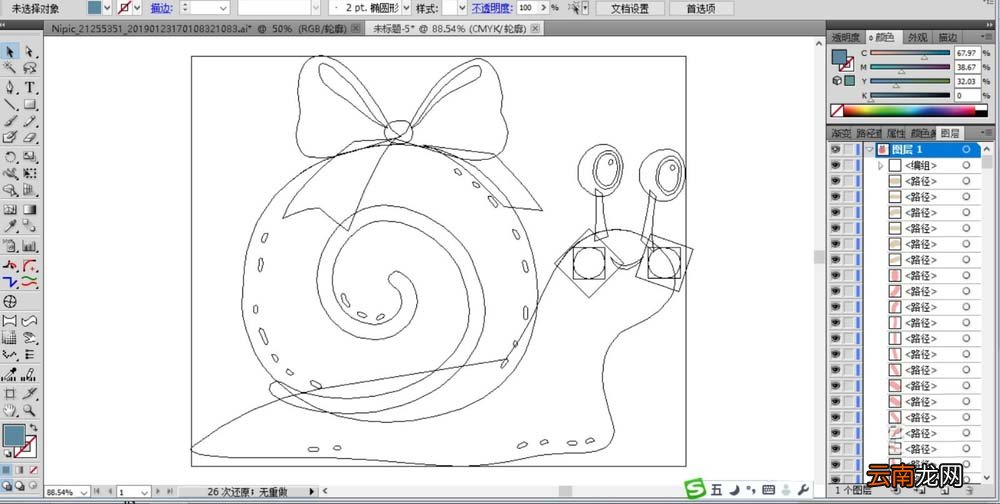Expand the 编组 group in layers panel
Viewport: 1000px width, 504px height.
(x=881, y=165)
